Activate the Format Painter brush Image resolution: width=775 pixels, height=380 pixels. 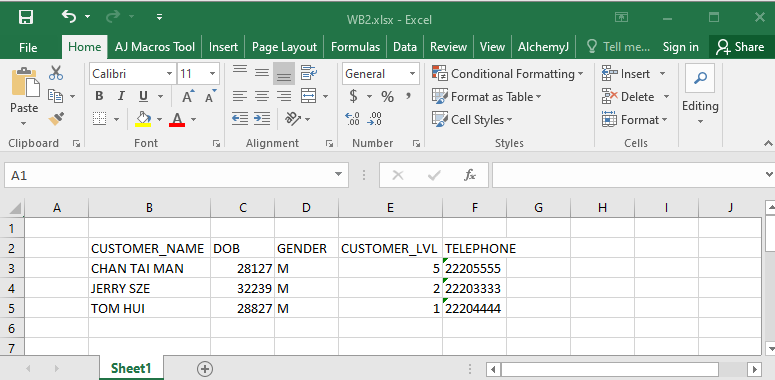(56, 119)
